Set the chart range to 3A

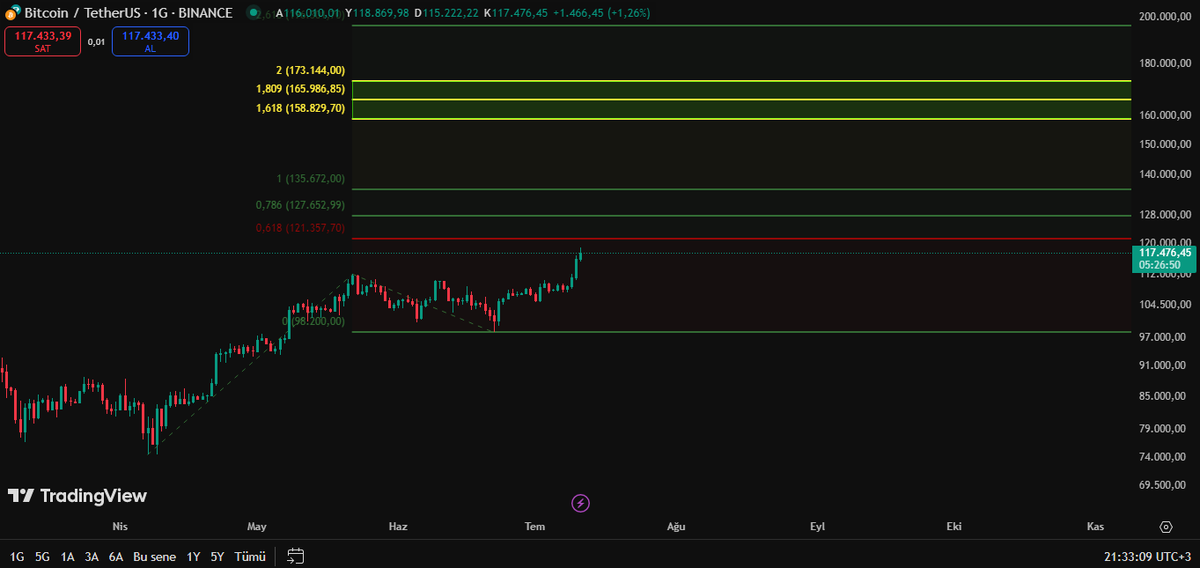tap(91, 556)
